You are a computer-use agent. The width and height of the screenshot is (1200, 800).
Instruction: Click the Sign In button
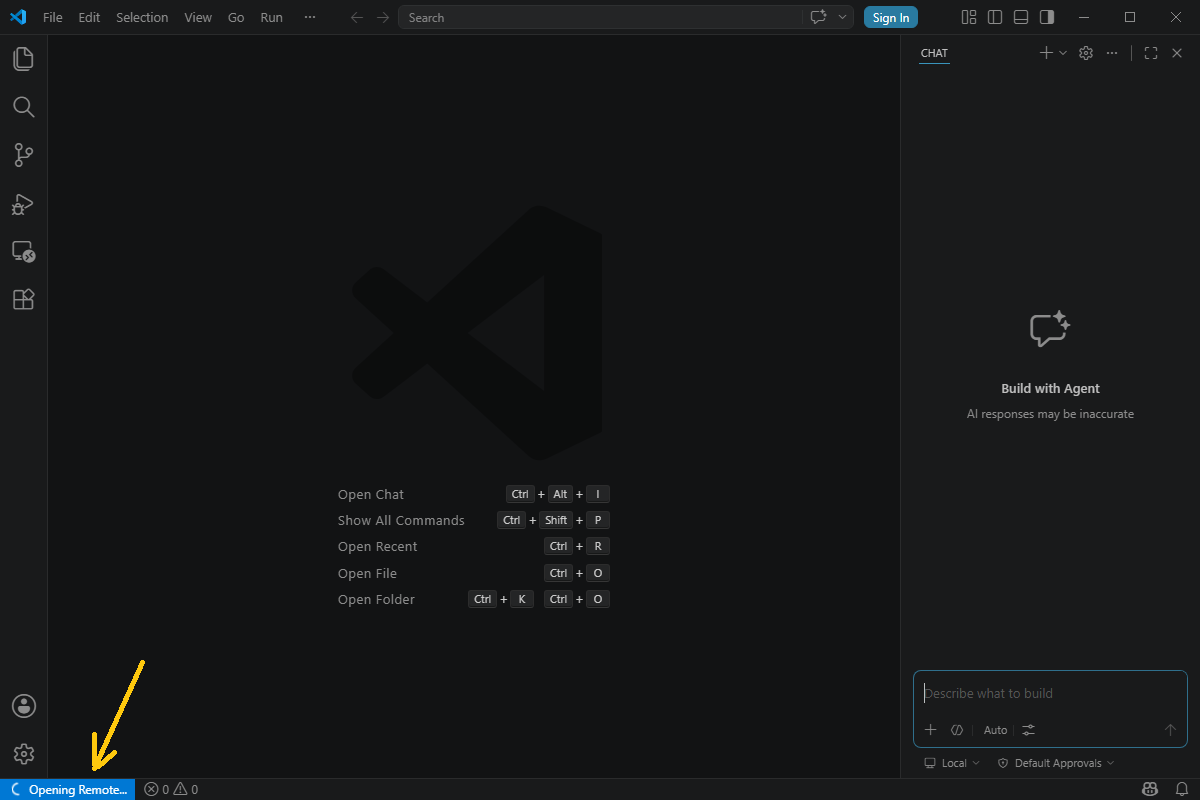pyautogui.click(x=891, y=17)
